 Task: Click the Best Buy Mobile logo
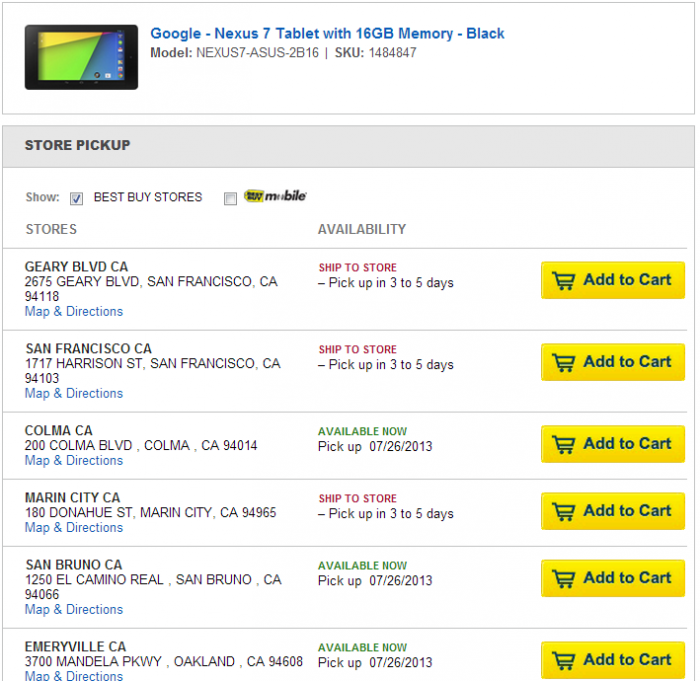click(275, 196)
